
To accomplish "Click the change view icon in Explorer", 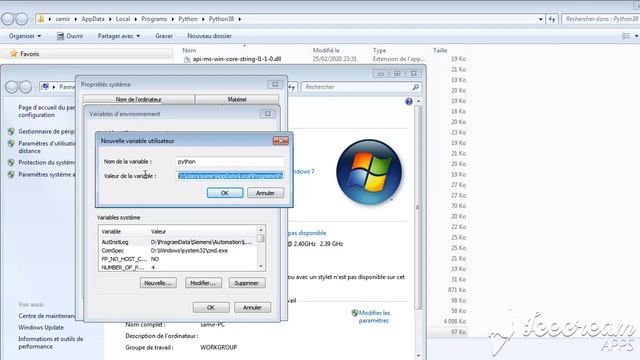I will [626, 36].
